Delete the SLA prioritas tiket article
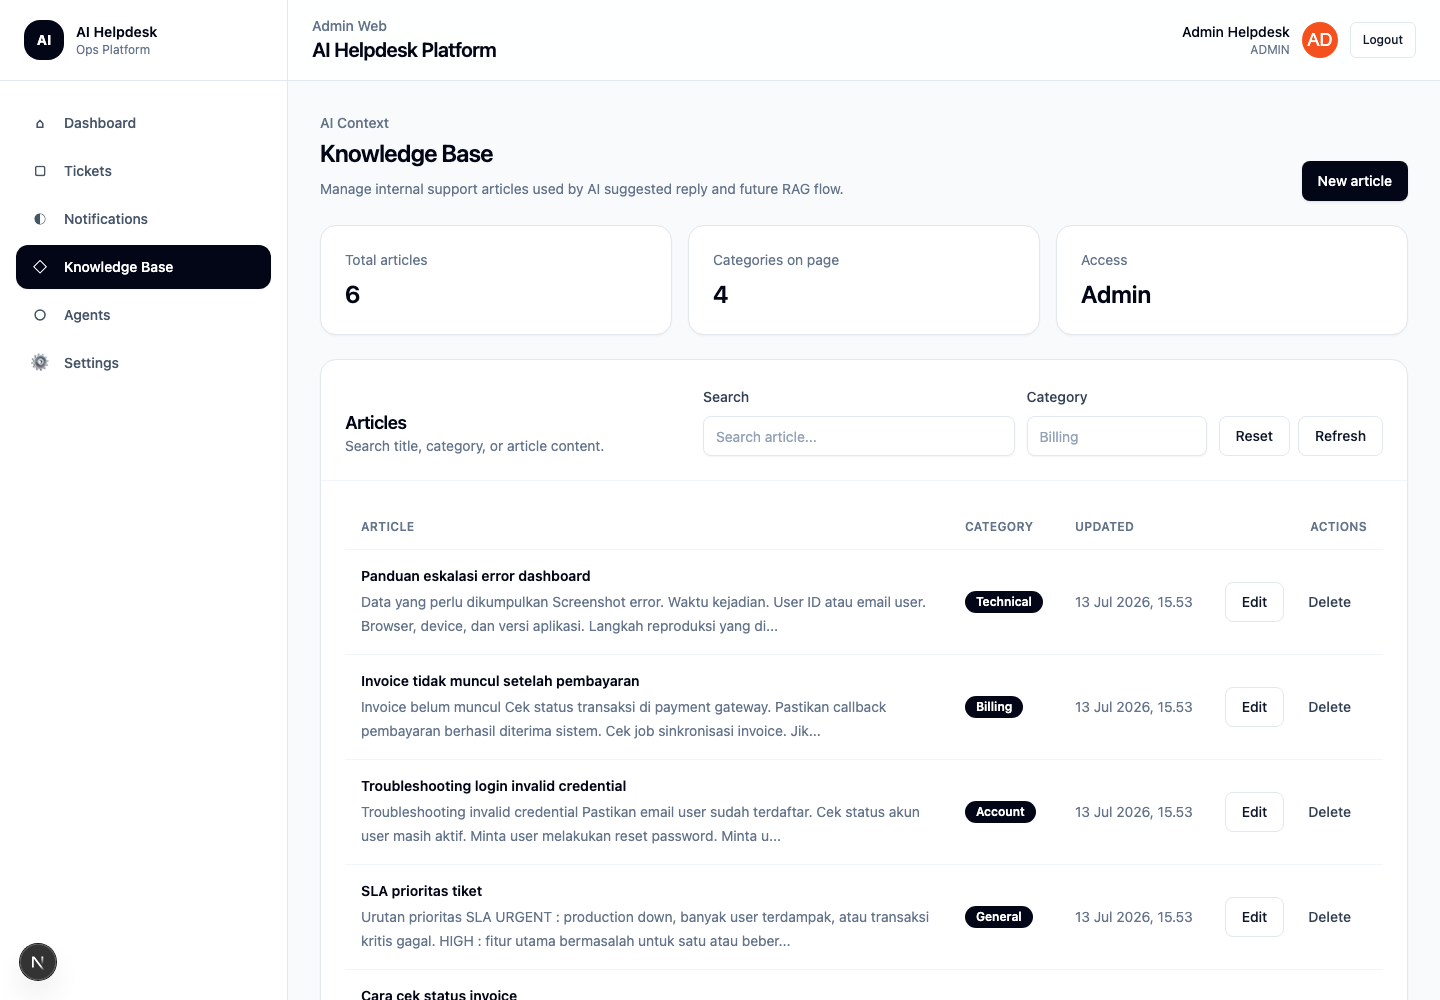The image size is (1440, 1000). click(x=1329, y=917)
